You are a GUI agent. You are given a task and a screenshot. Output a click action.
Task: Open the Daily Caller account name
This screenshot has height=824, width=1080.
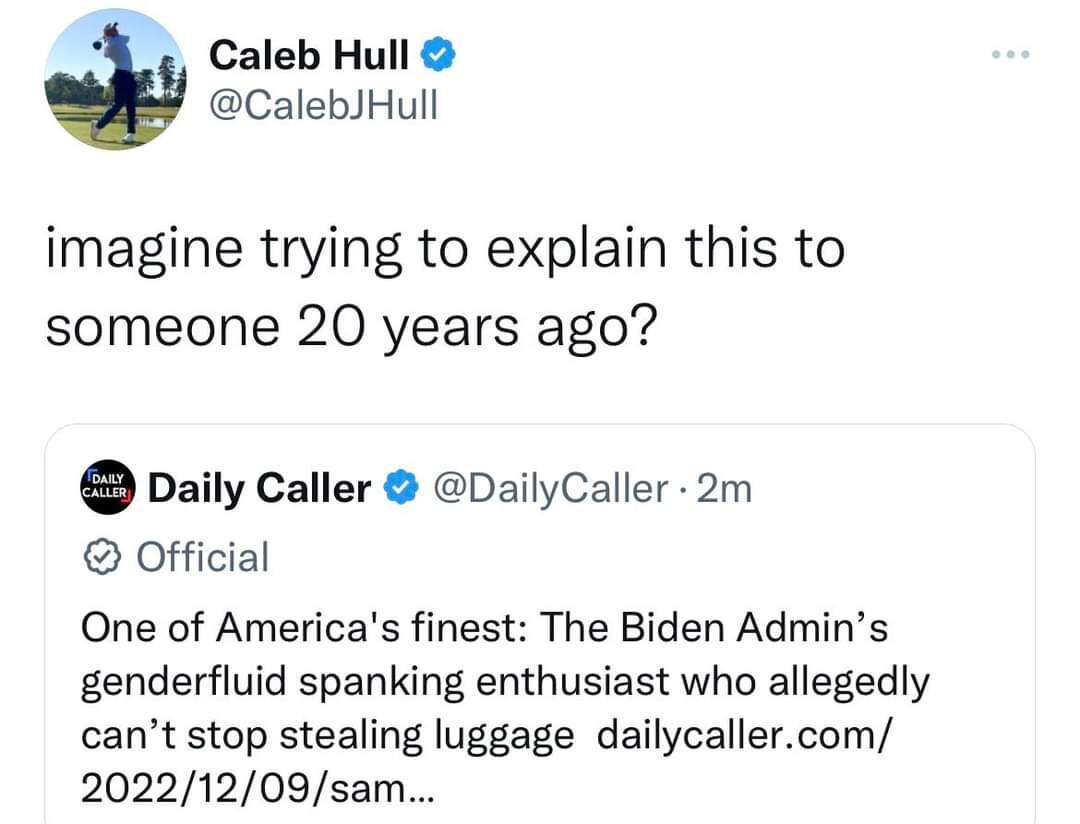(259, 488)
